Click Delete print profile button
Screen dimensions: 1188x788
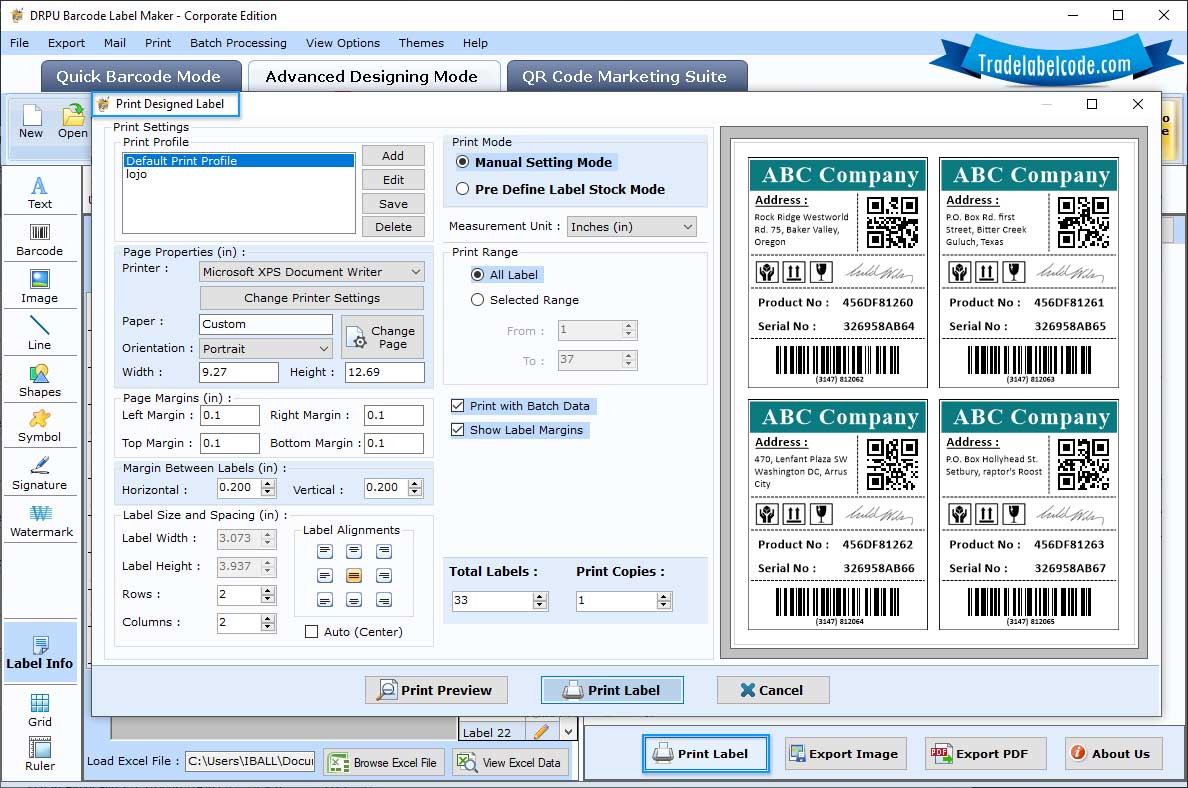click(x=392, y=227)
